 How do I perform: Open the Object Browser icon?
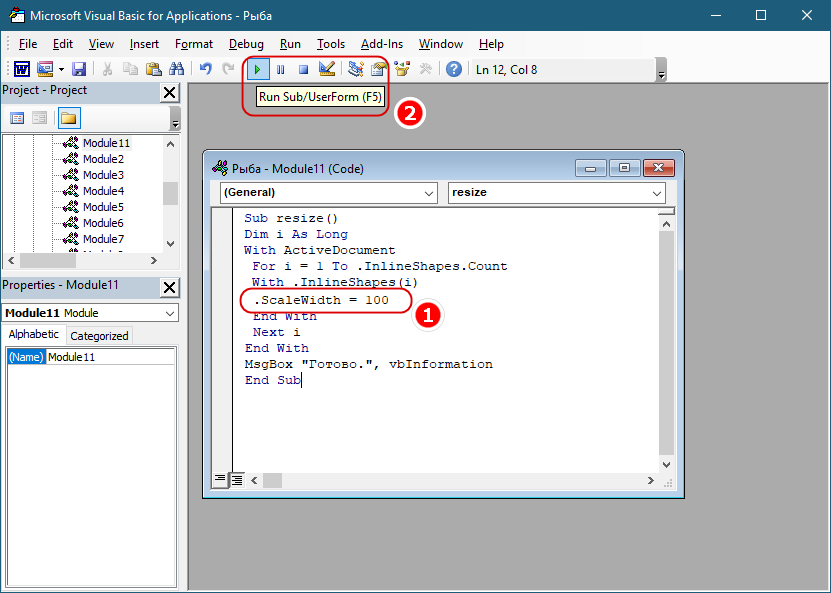[402, 69]
